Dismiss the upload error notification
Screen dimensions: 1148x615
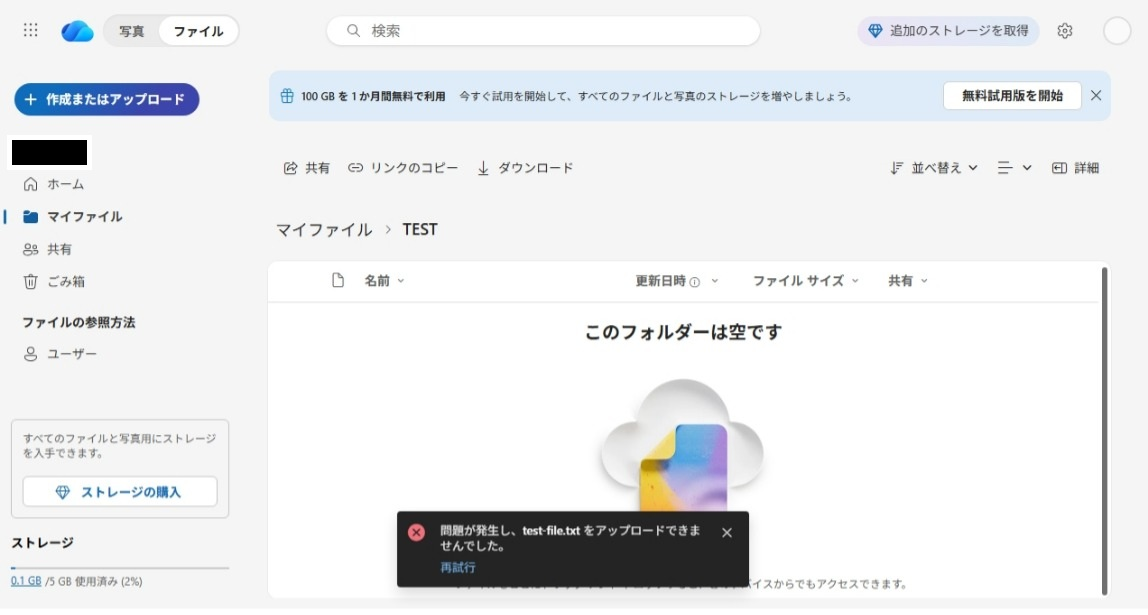coord(727,533)
